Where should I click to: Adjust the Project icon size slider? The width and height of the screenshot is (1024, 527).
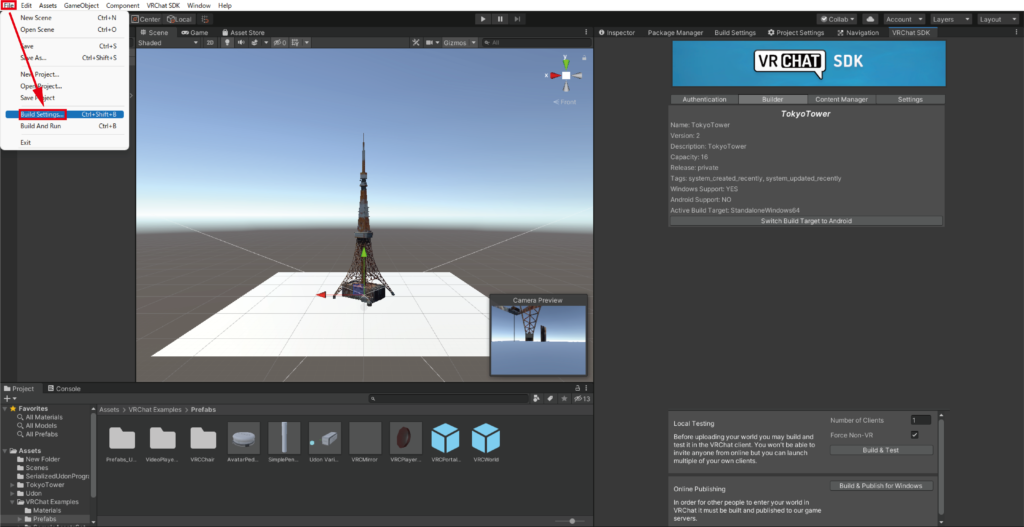(572, 520)
